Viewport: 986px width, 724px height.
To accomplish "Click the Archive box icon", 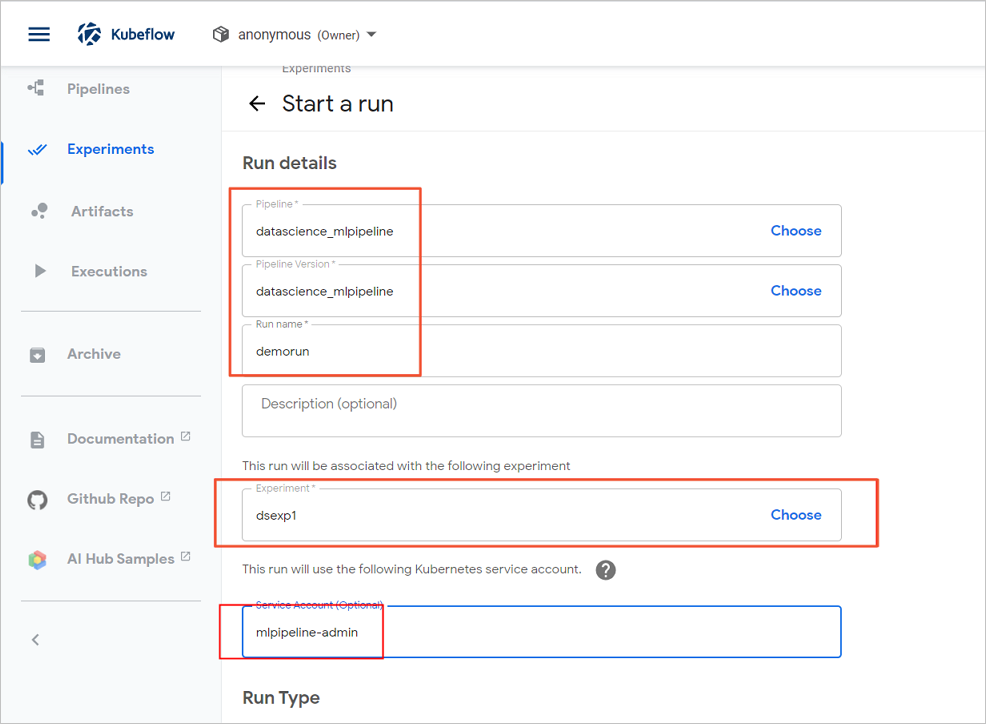I will pyautogui.click(x=38, y=354).
